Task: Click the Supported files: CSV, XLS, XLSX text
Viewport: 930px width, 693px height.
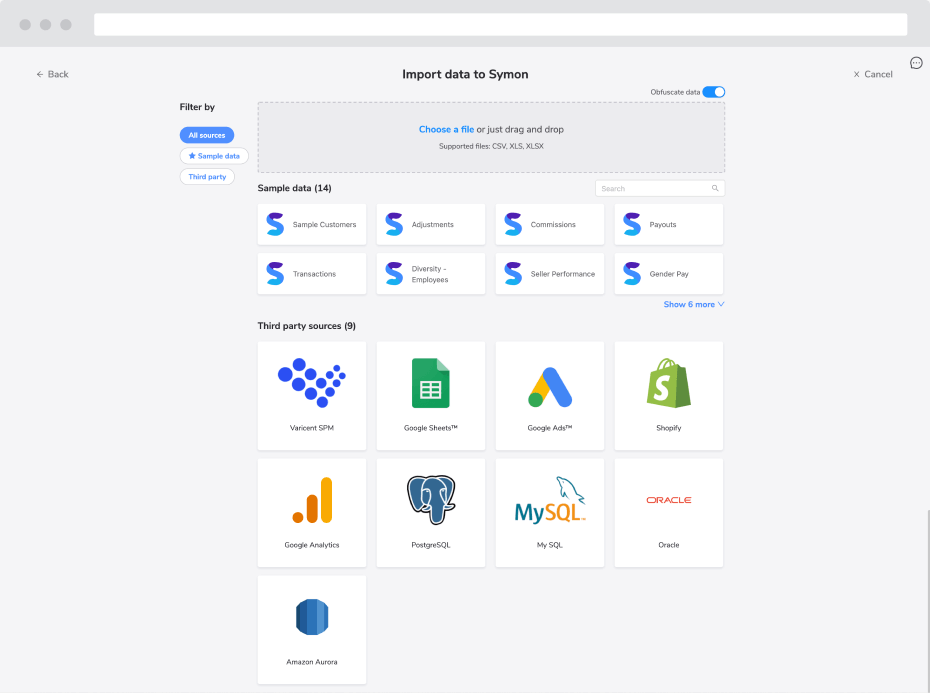Action: click(x=491, y=146)
